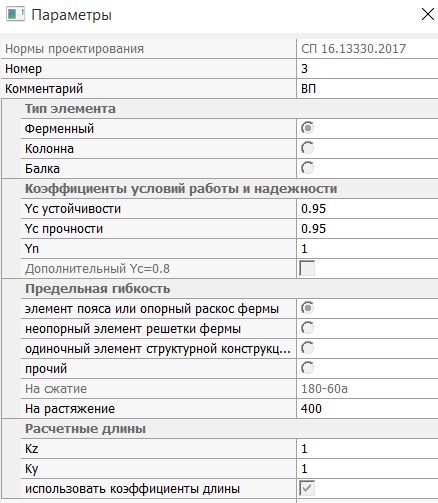Edit the Номер value field
Viewport: 438px width, 503px height.
[367, 69]
